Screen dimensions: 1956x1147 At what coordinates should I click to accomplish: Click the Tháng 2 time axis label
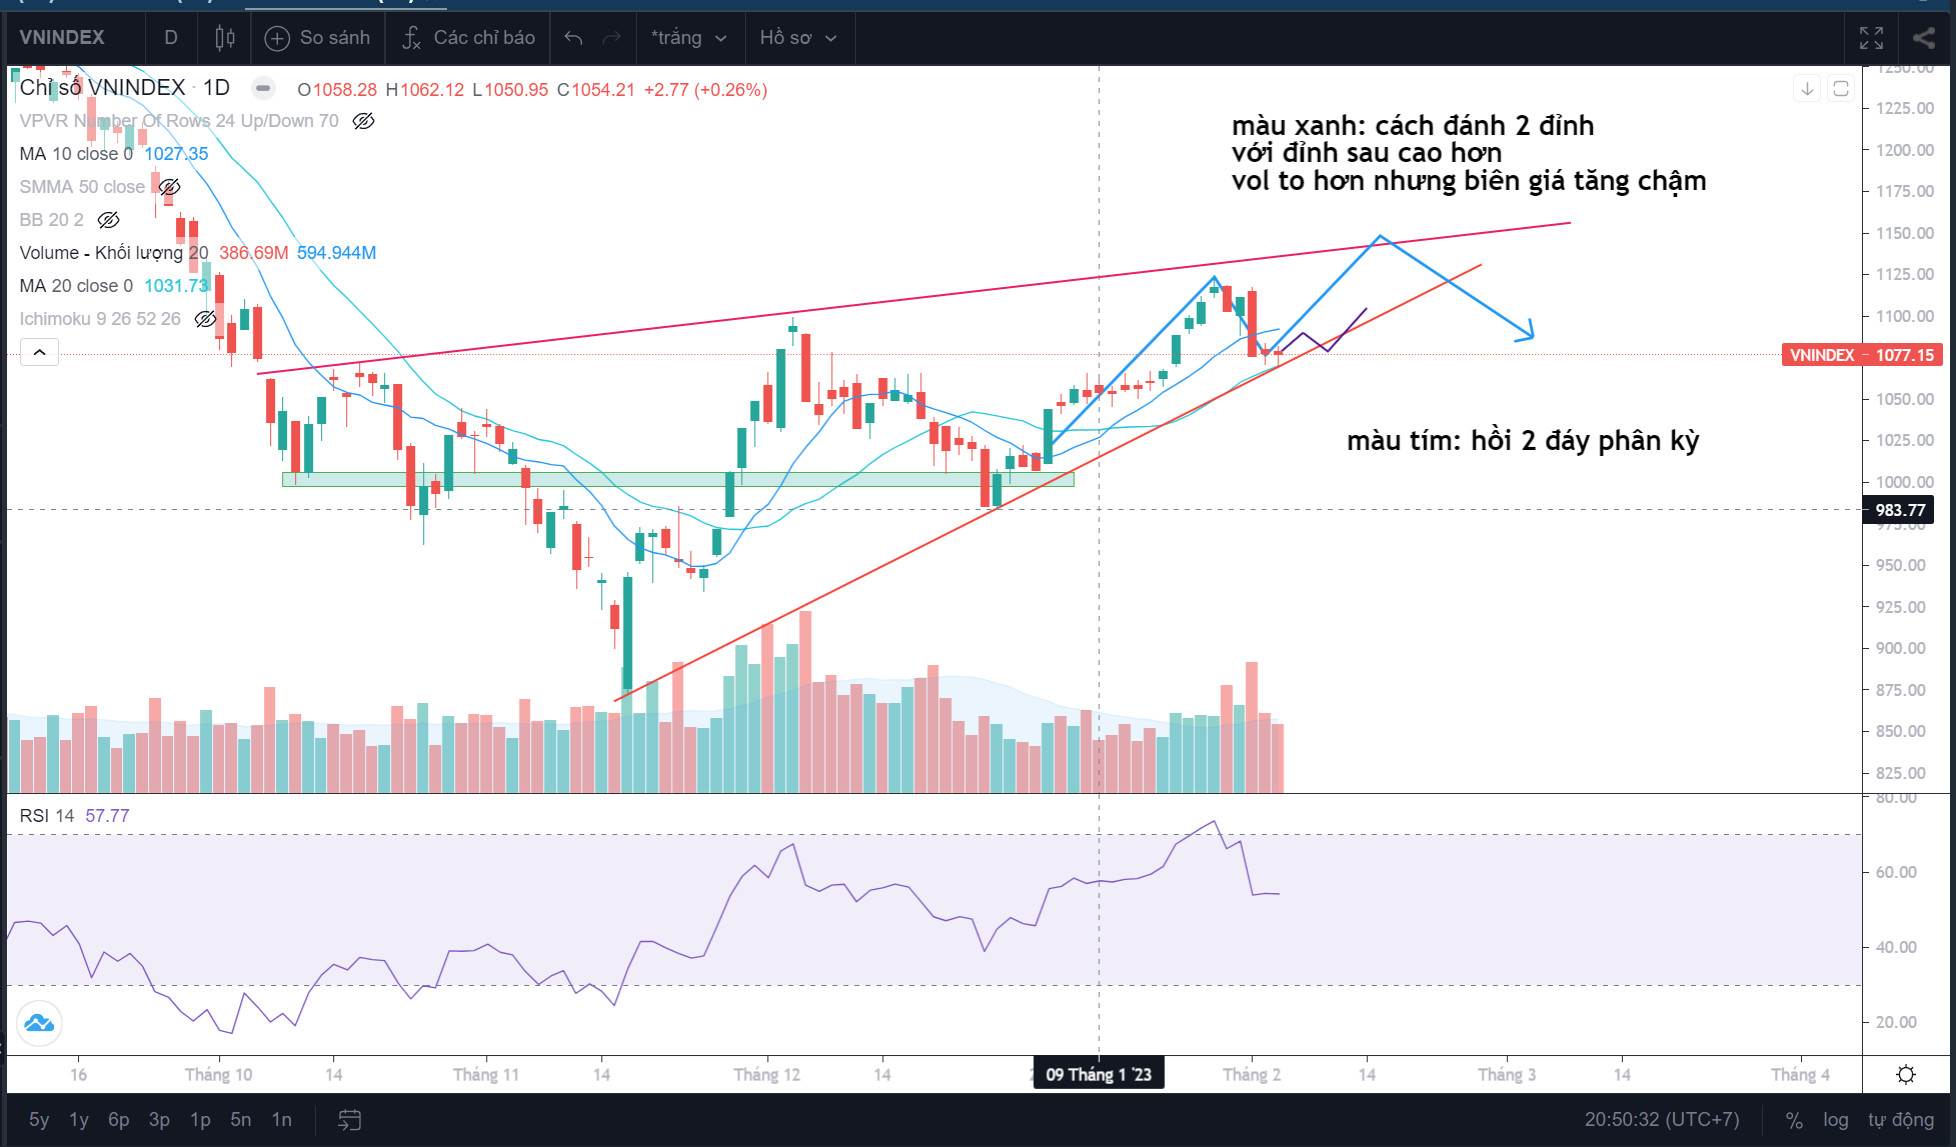(x=1251, y=1075)
